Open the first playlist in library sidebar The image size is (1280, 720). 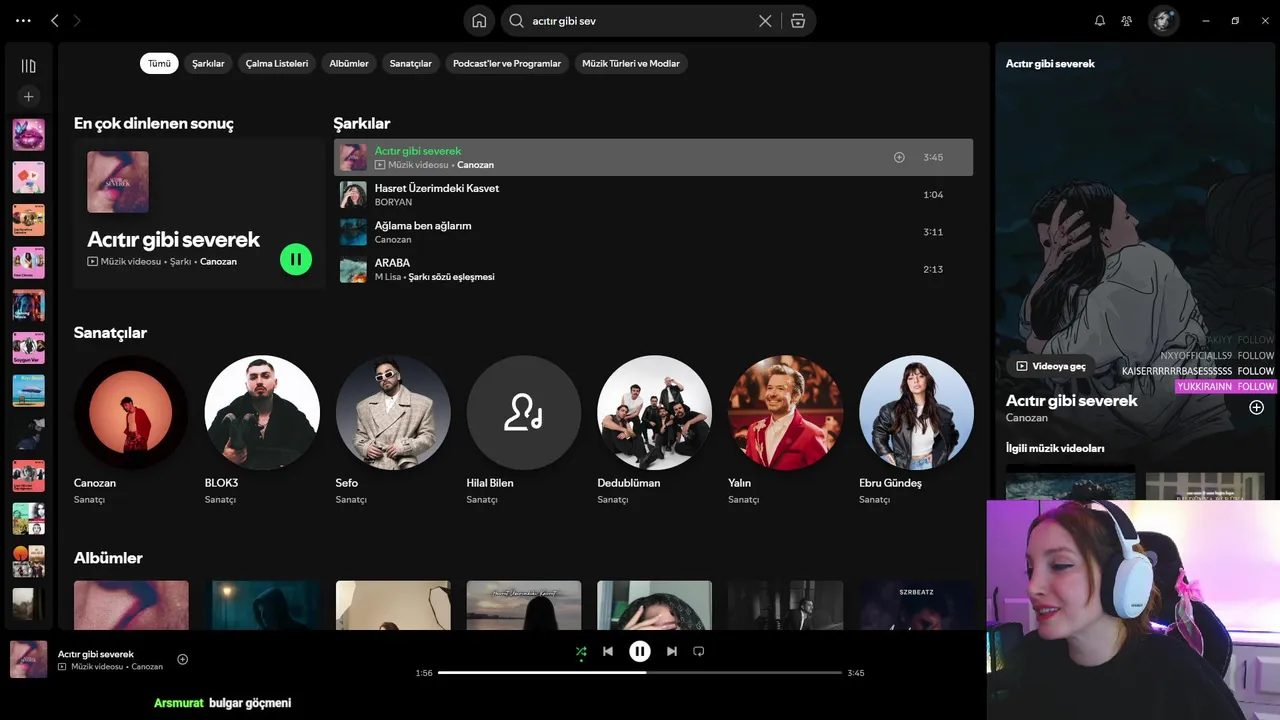28,134
